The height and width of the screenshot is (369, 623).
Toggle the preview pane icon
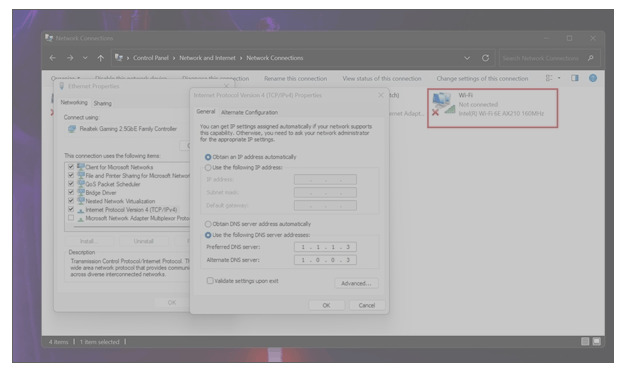pyautogui.click(x=575, y=78)
